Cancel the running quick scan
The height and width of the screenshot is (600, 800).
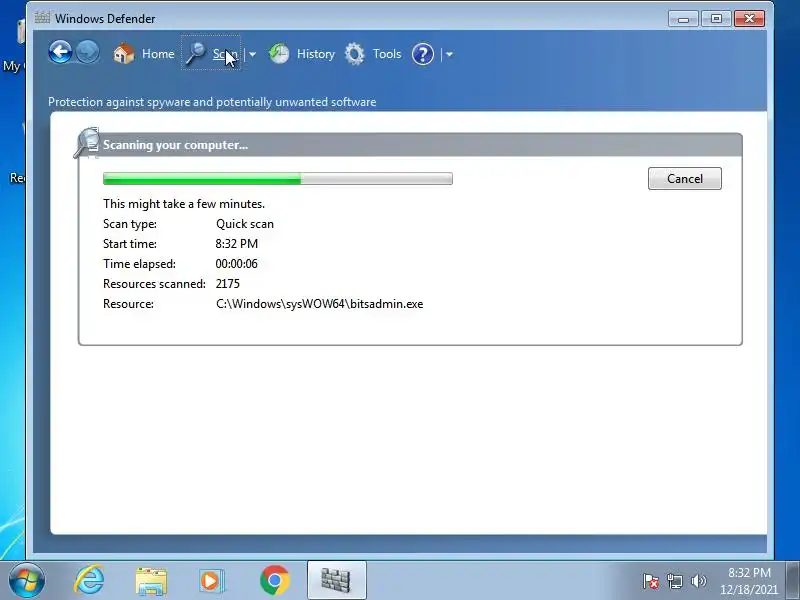(685, 179)
